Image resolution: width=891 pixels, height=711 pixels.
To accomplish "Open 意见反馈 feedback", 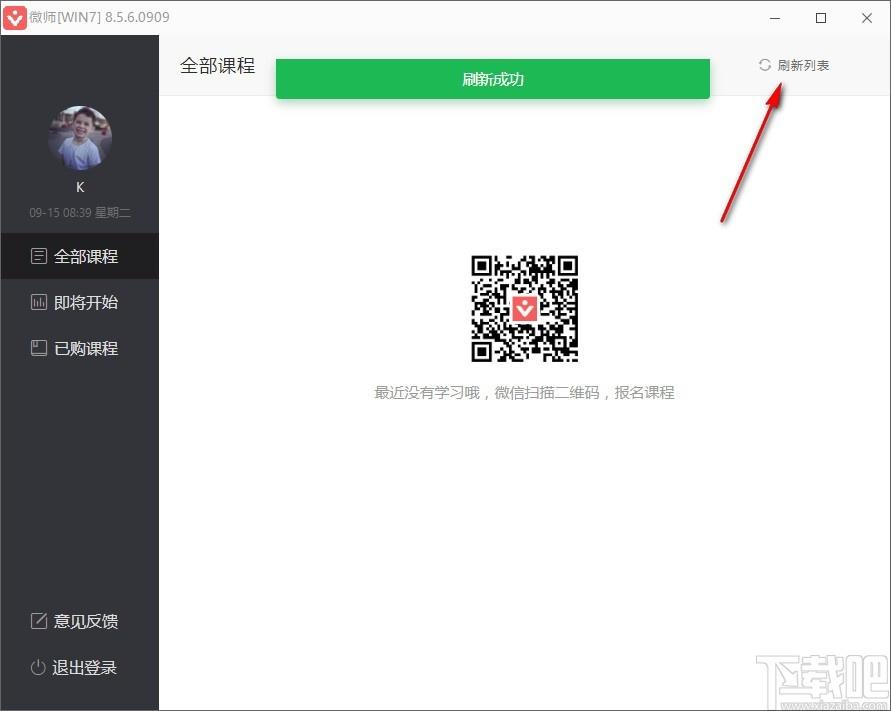I will click(80, 621).
